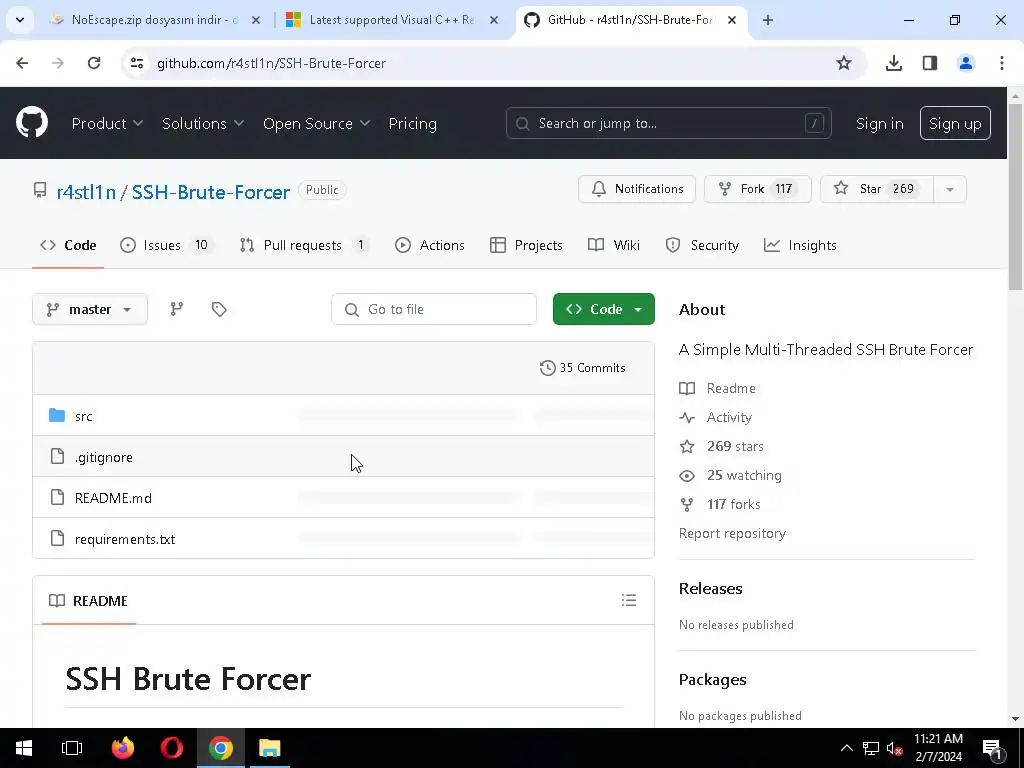Open the README.md file
The width and height of the screenshot is (1024, 768).
113,498
